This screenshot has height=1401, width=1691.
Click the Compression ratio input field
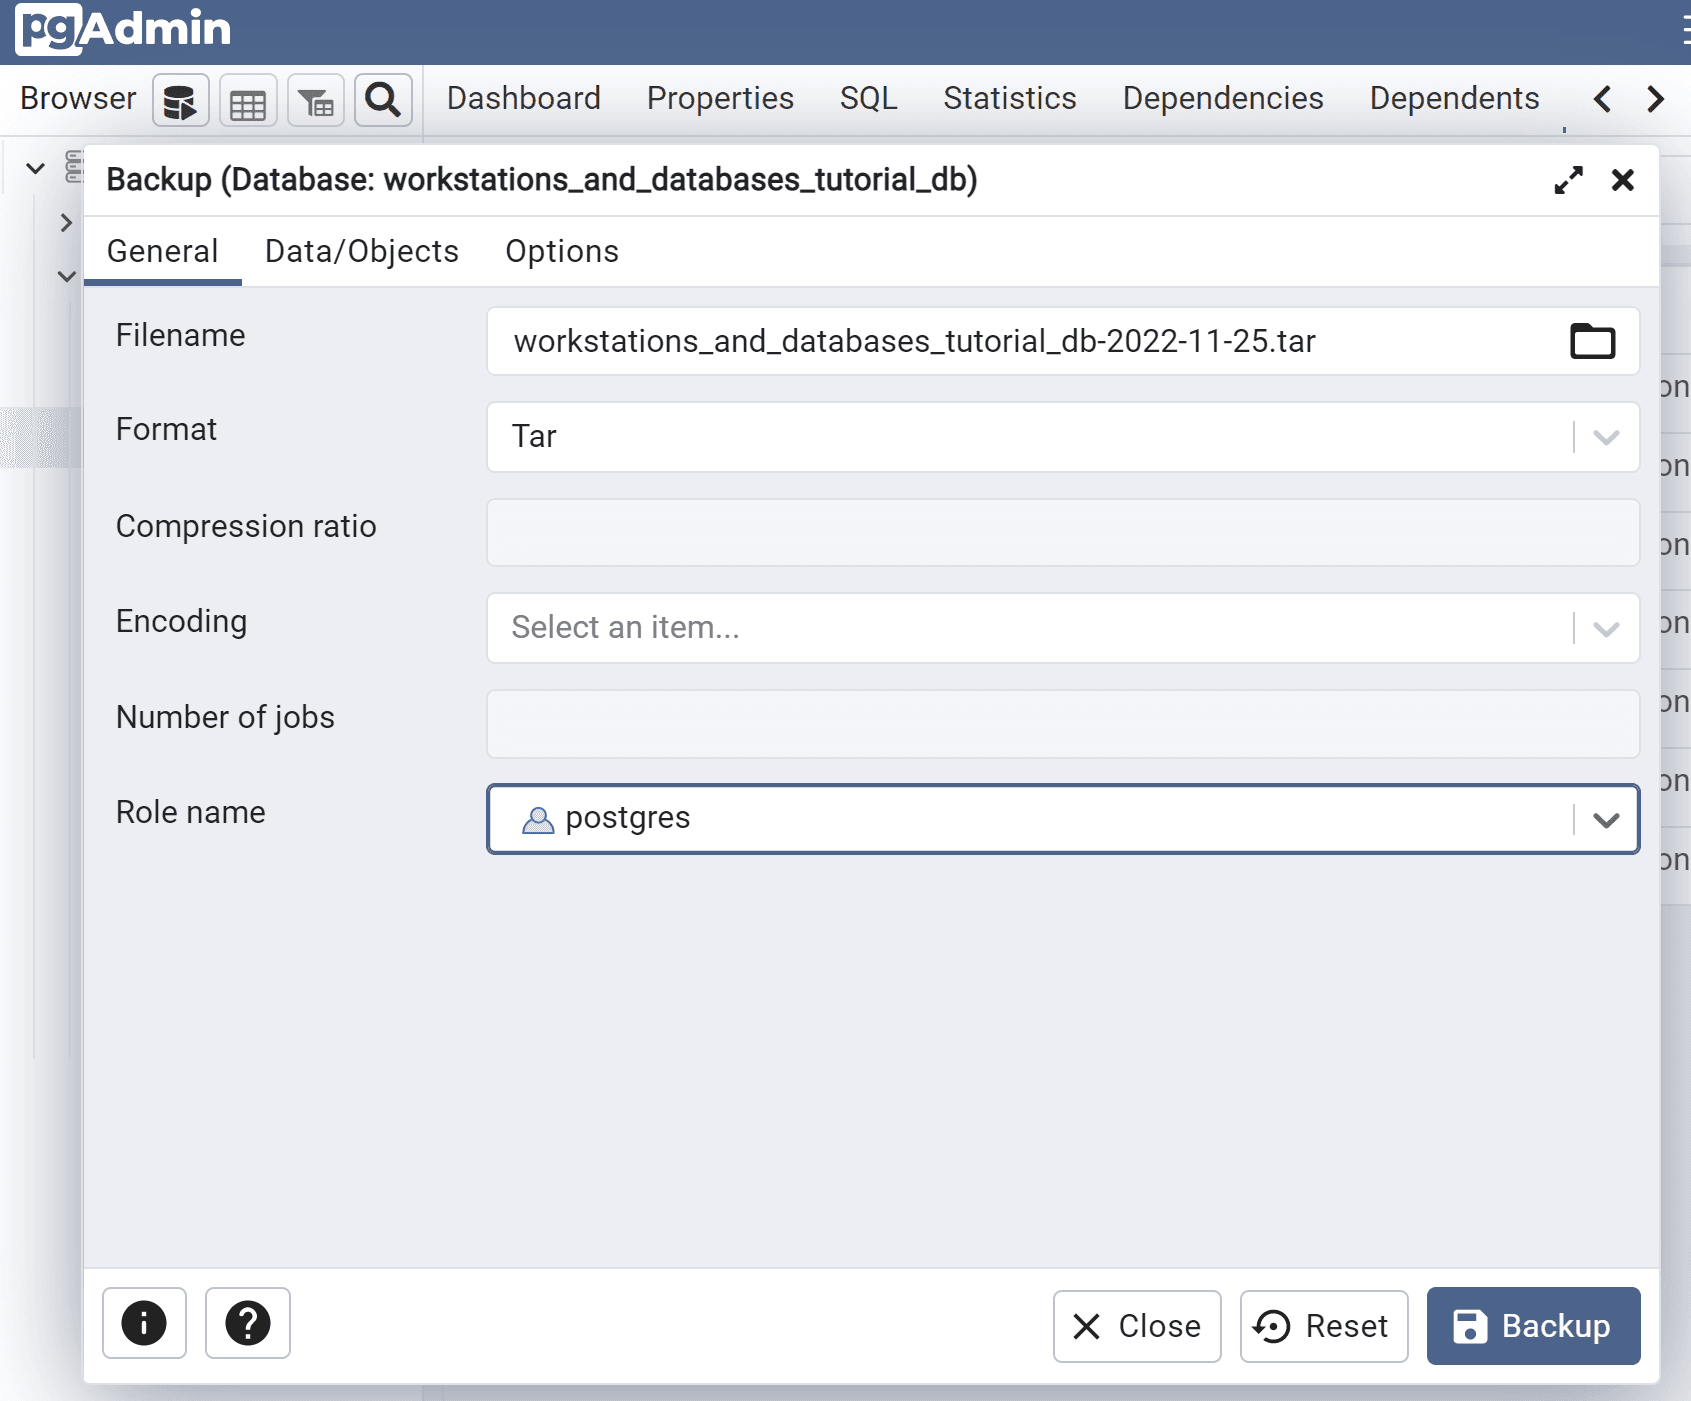coord(1060,532)
